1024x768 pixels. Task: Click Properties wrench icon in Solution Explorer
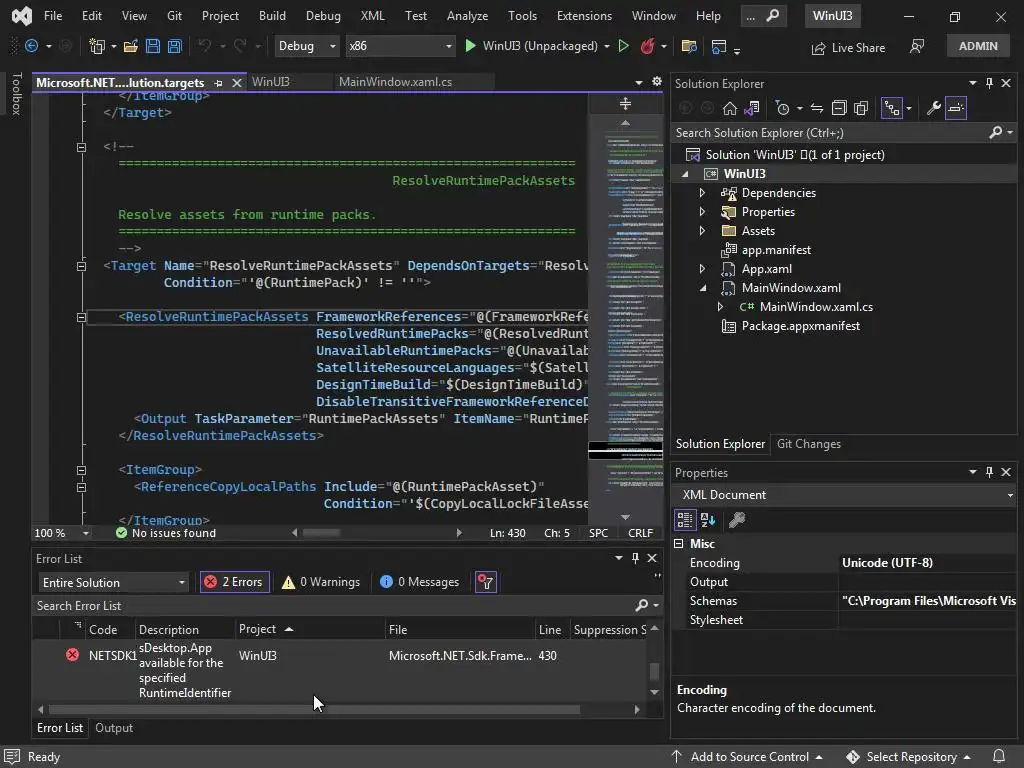pos(934,108)
